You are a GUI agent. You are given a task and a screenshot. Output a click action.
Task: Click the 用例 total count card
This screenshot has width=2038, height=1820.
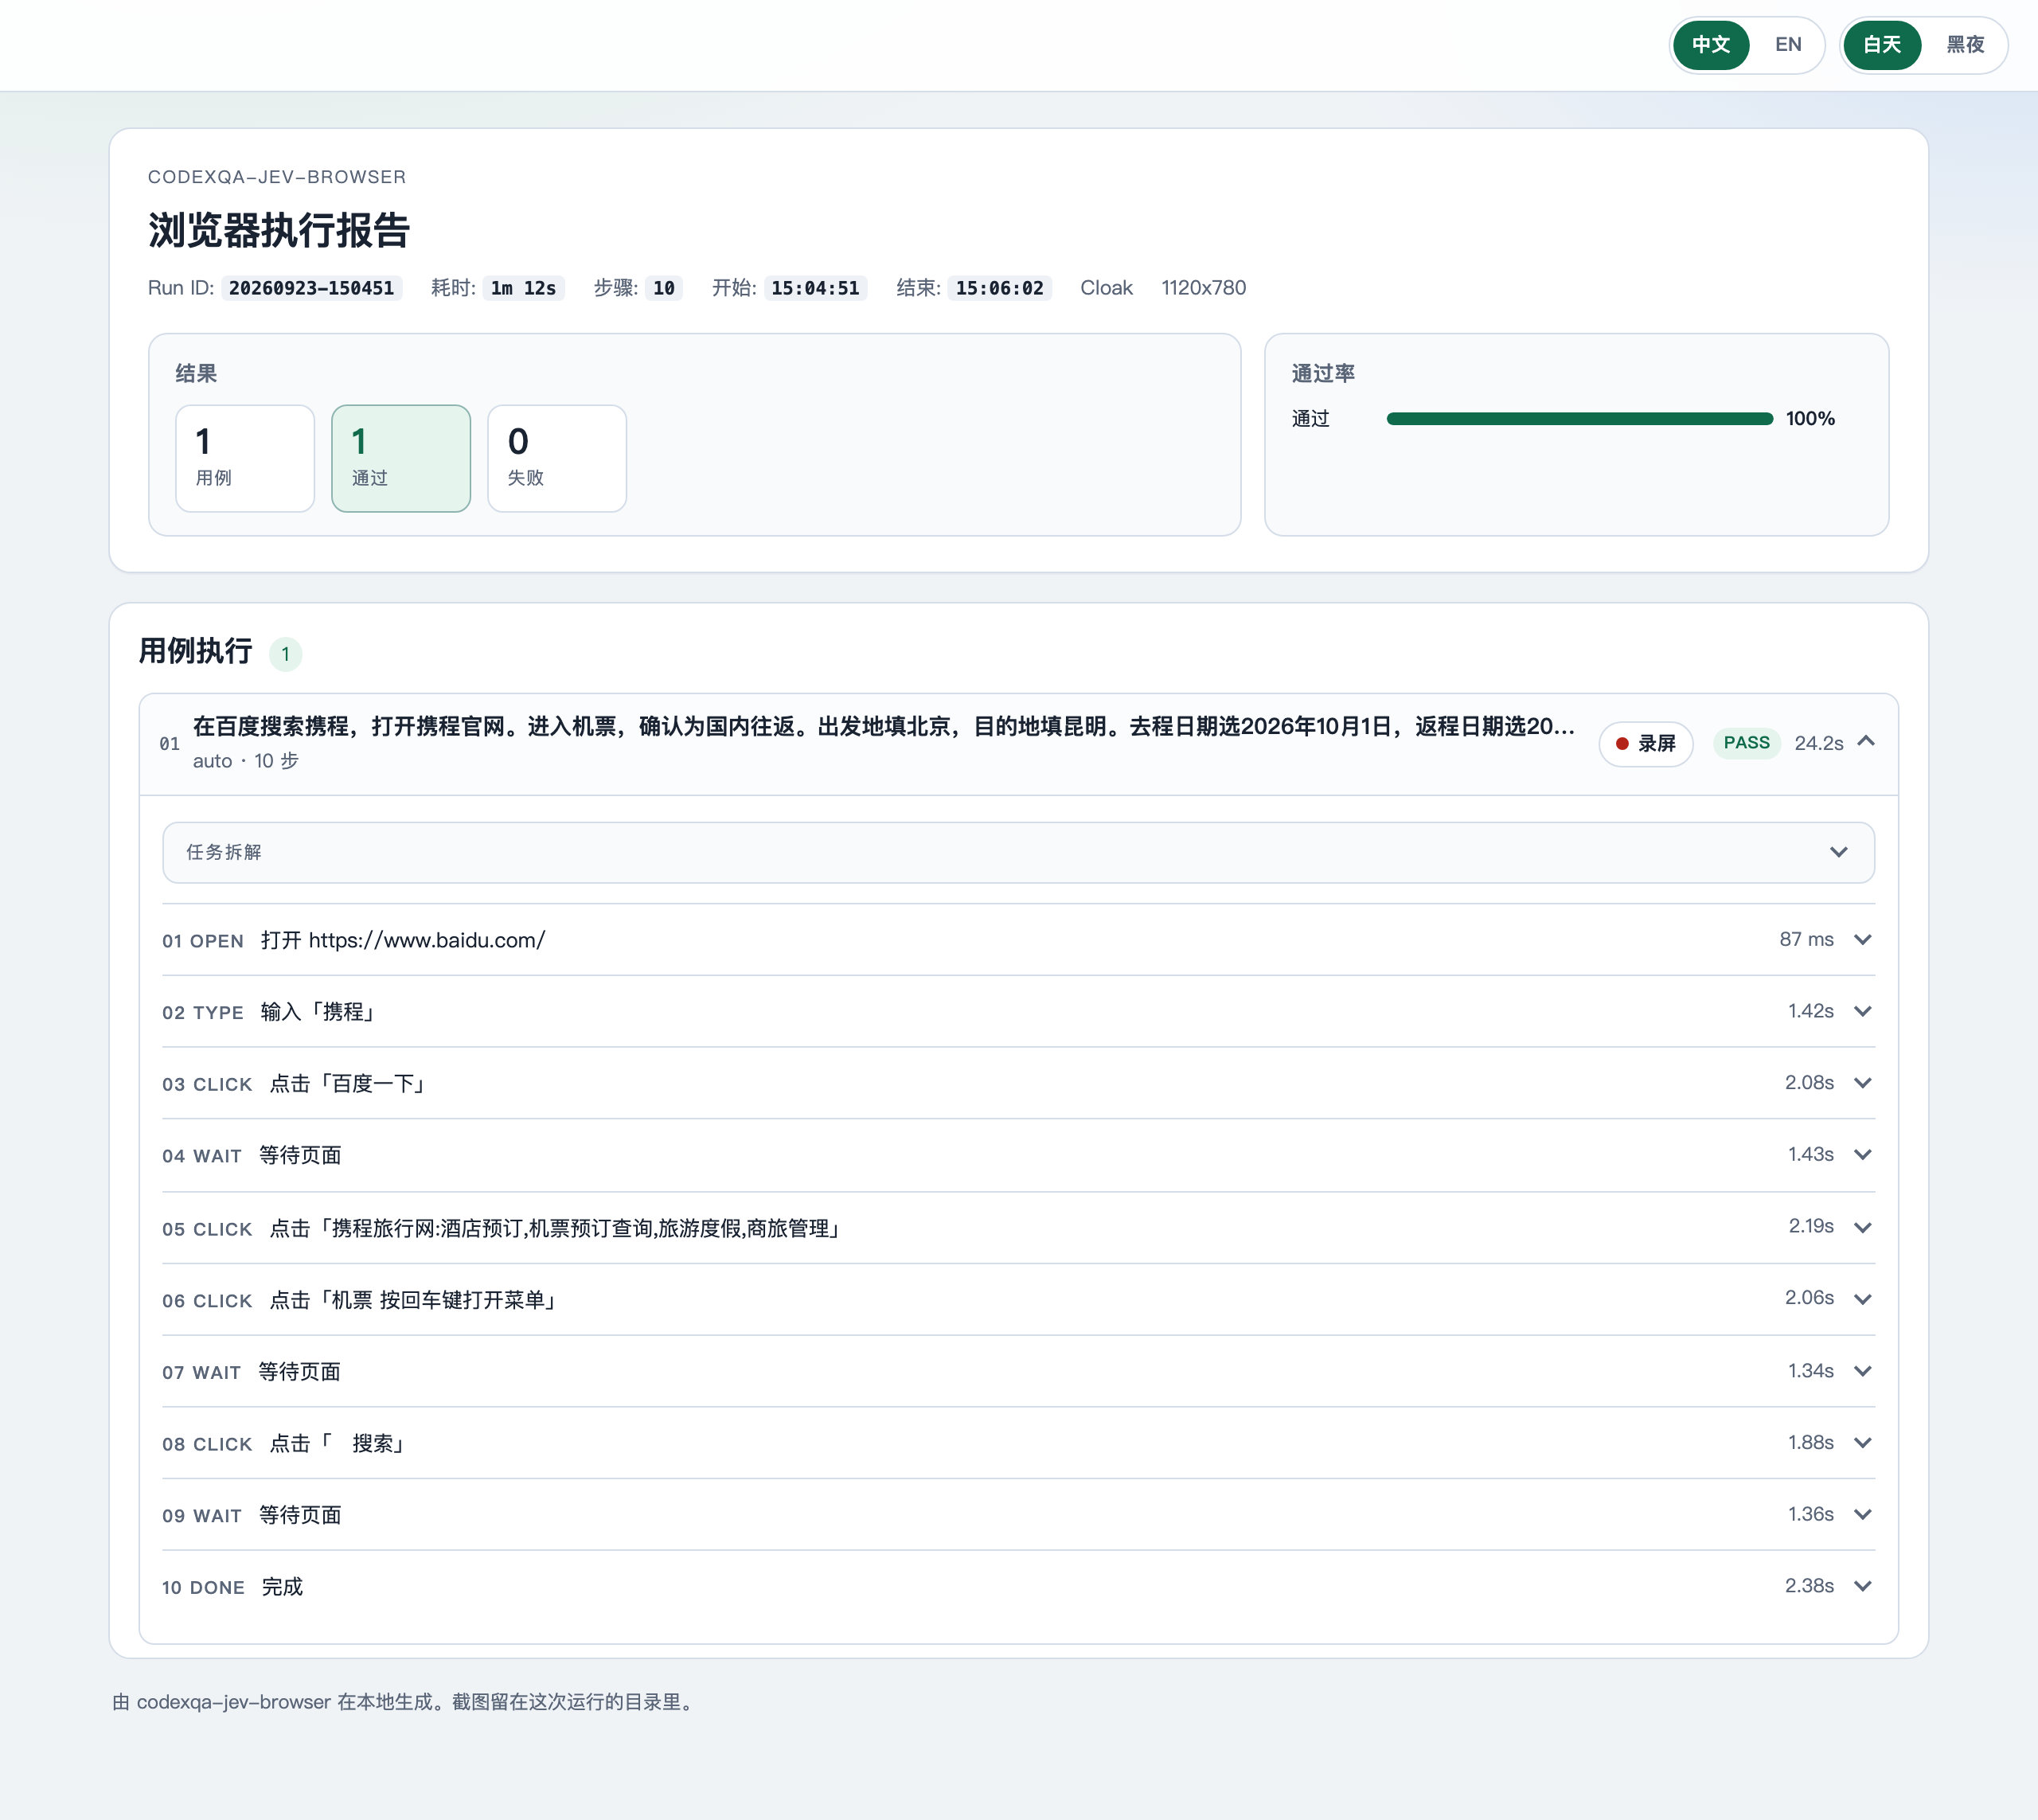(x=245, y=458)
